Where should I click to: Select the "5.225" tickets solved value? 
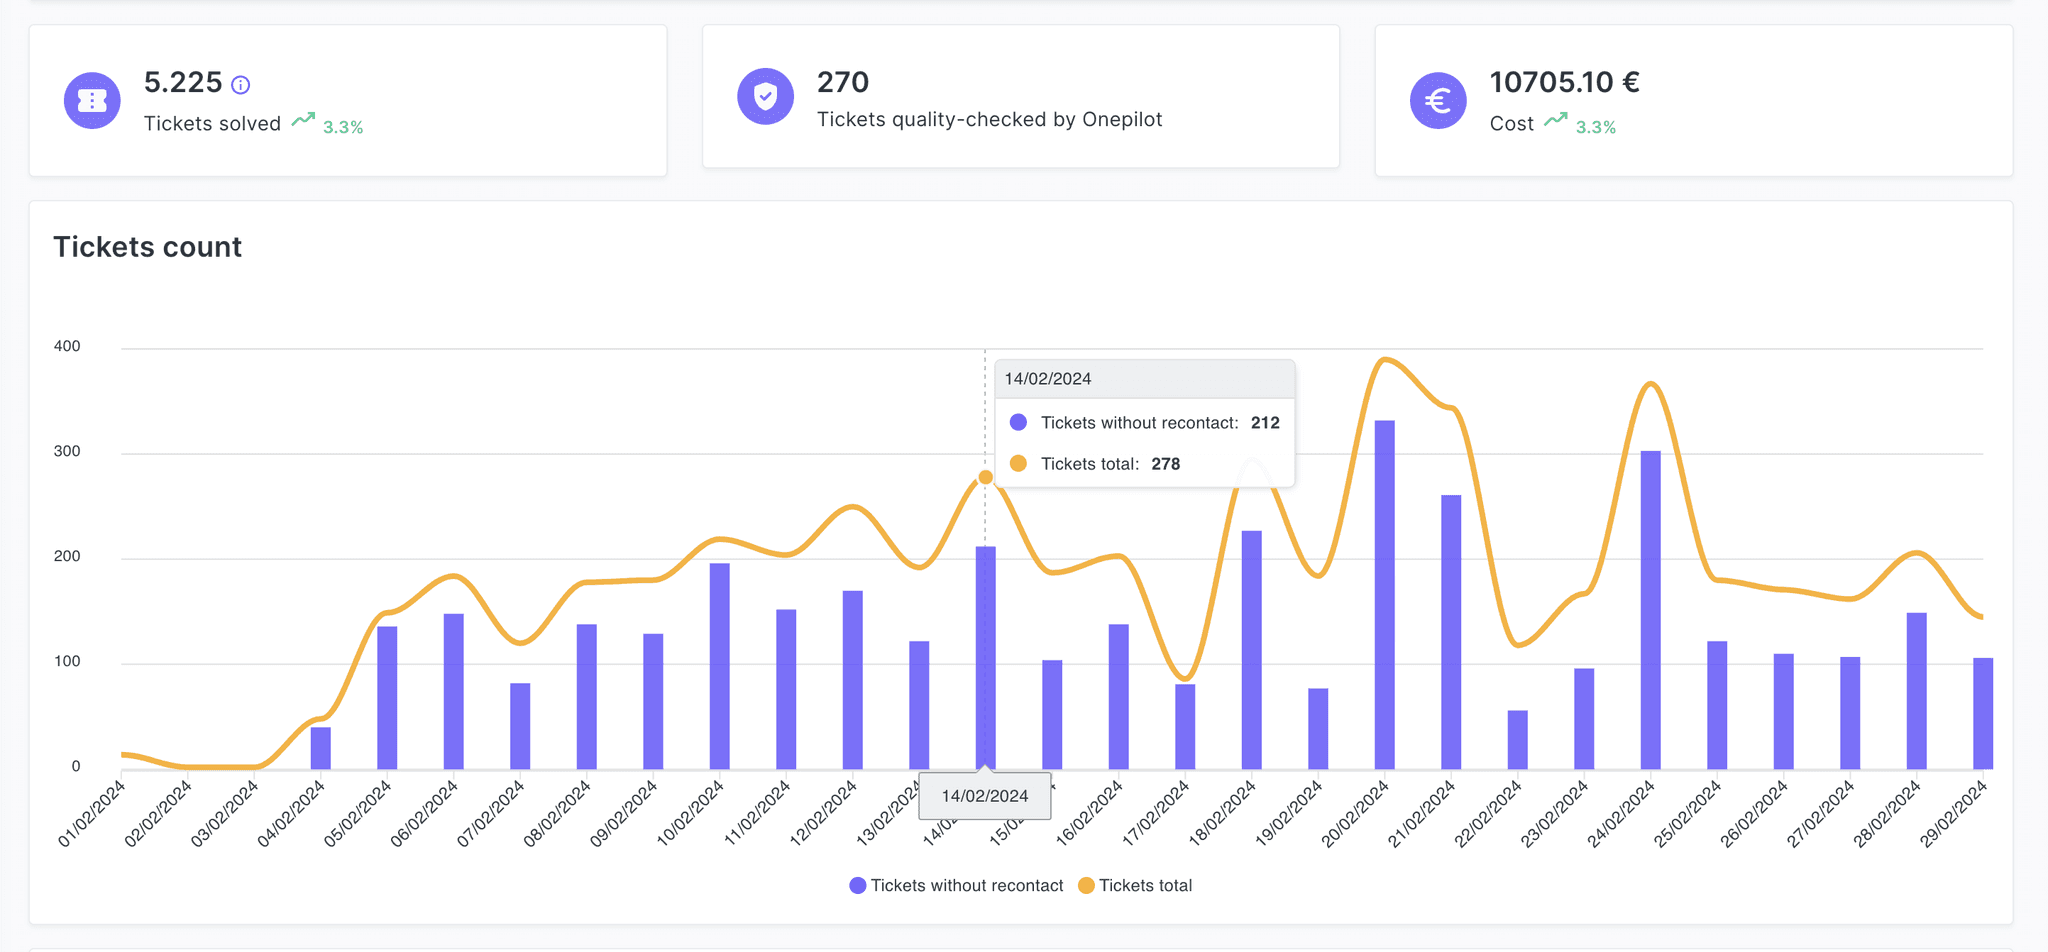point(183,82)
